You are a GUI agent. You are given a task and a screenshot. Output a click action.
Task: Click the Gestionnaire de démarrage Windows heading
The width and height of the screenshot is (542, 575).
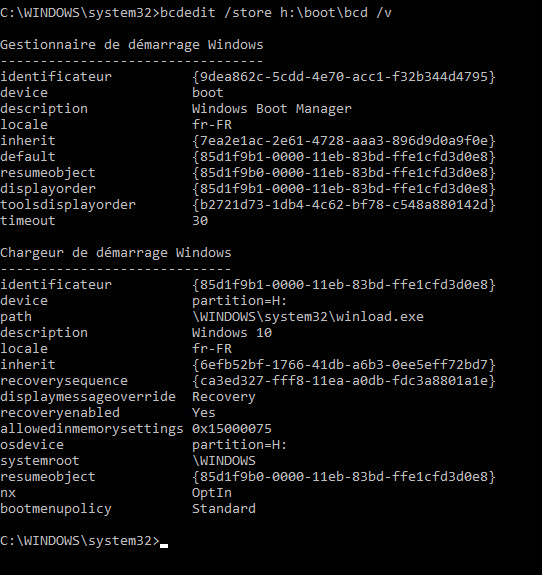[132, 45]
